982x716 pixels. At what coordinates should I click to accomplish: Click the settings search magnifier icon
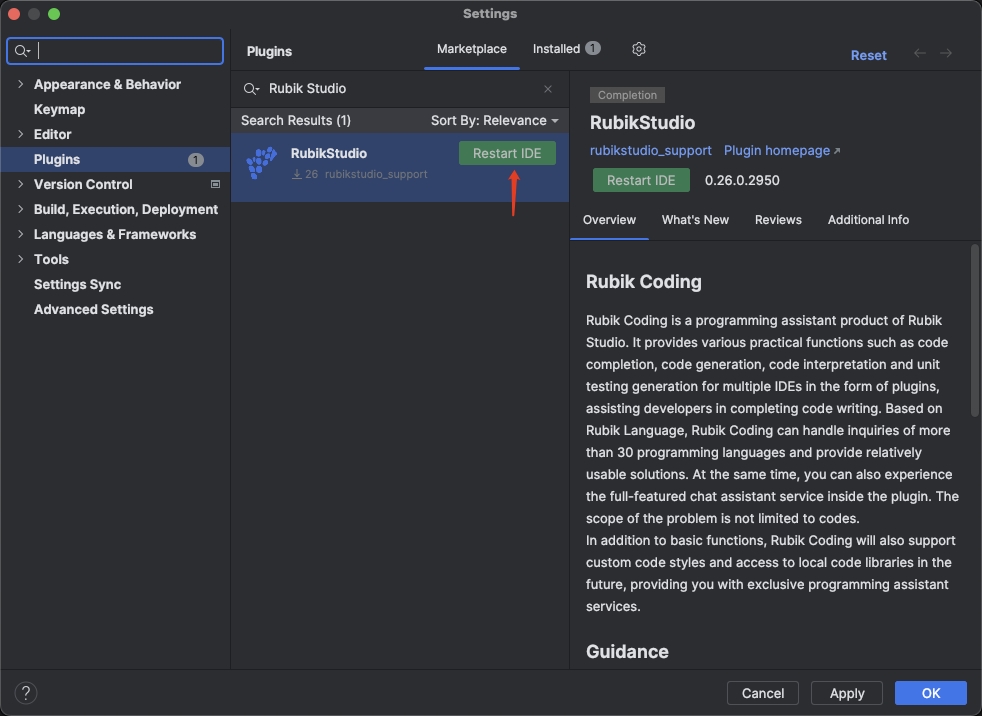[22, 51]
